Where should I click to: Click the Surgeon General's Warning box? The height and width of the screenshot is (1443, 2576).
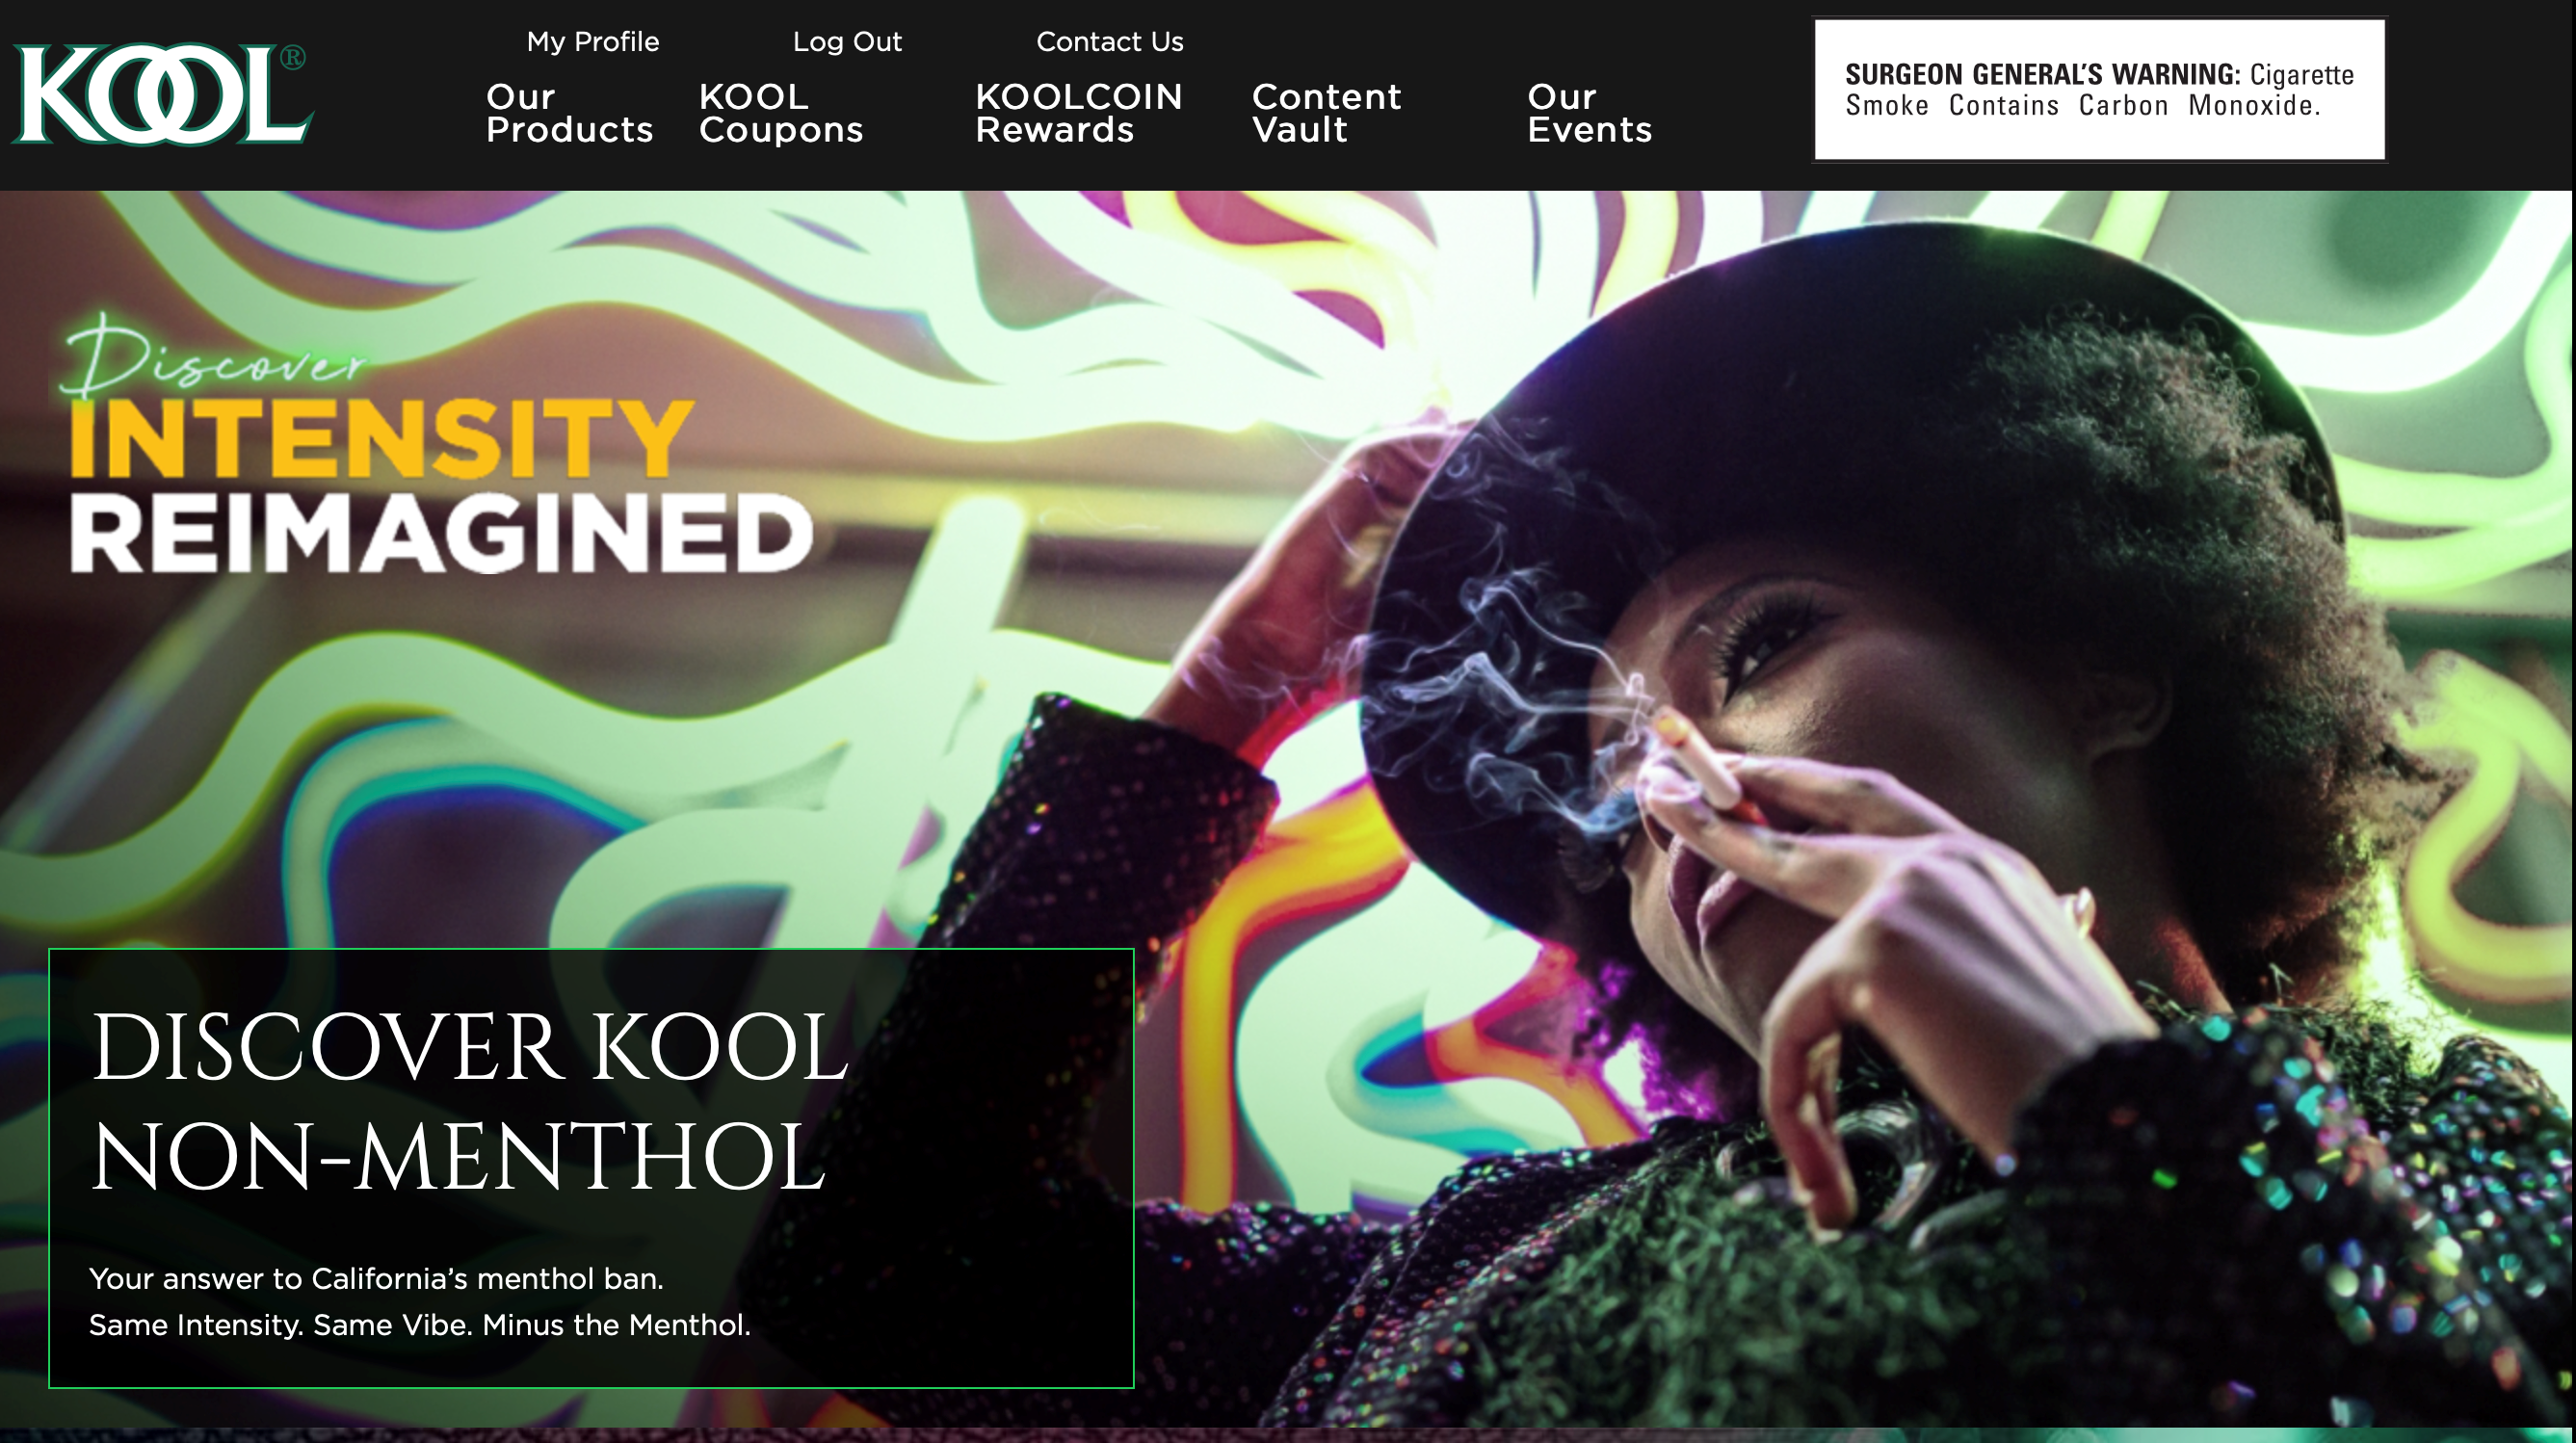click(x=2099, y=89)
